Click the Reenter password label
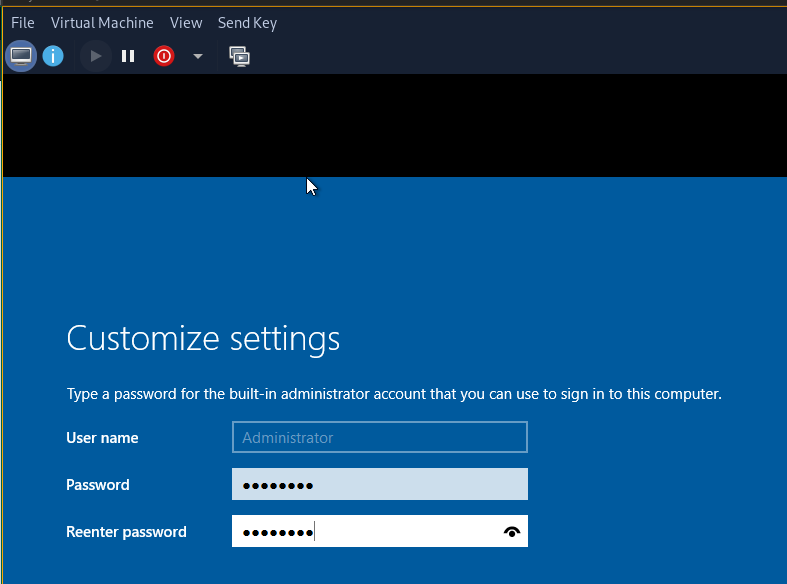Screen dimensions: 787x584 [126, 532]
